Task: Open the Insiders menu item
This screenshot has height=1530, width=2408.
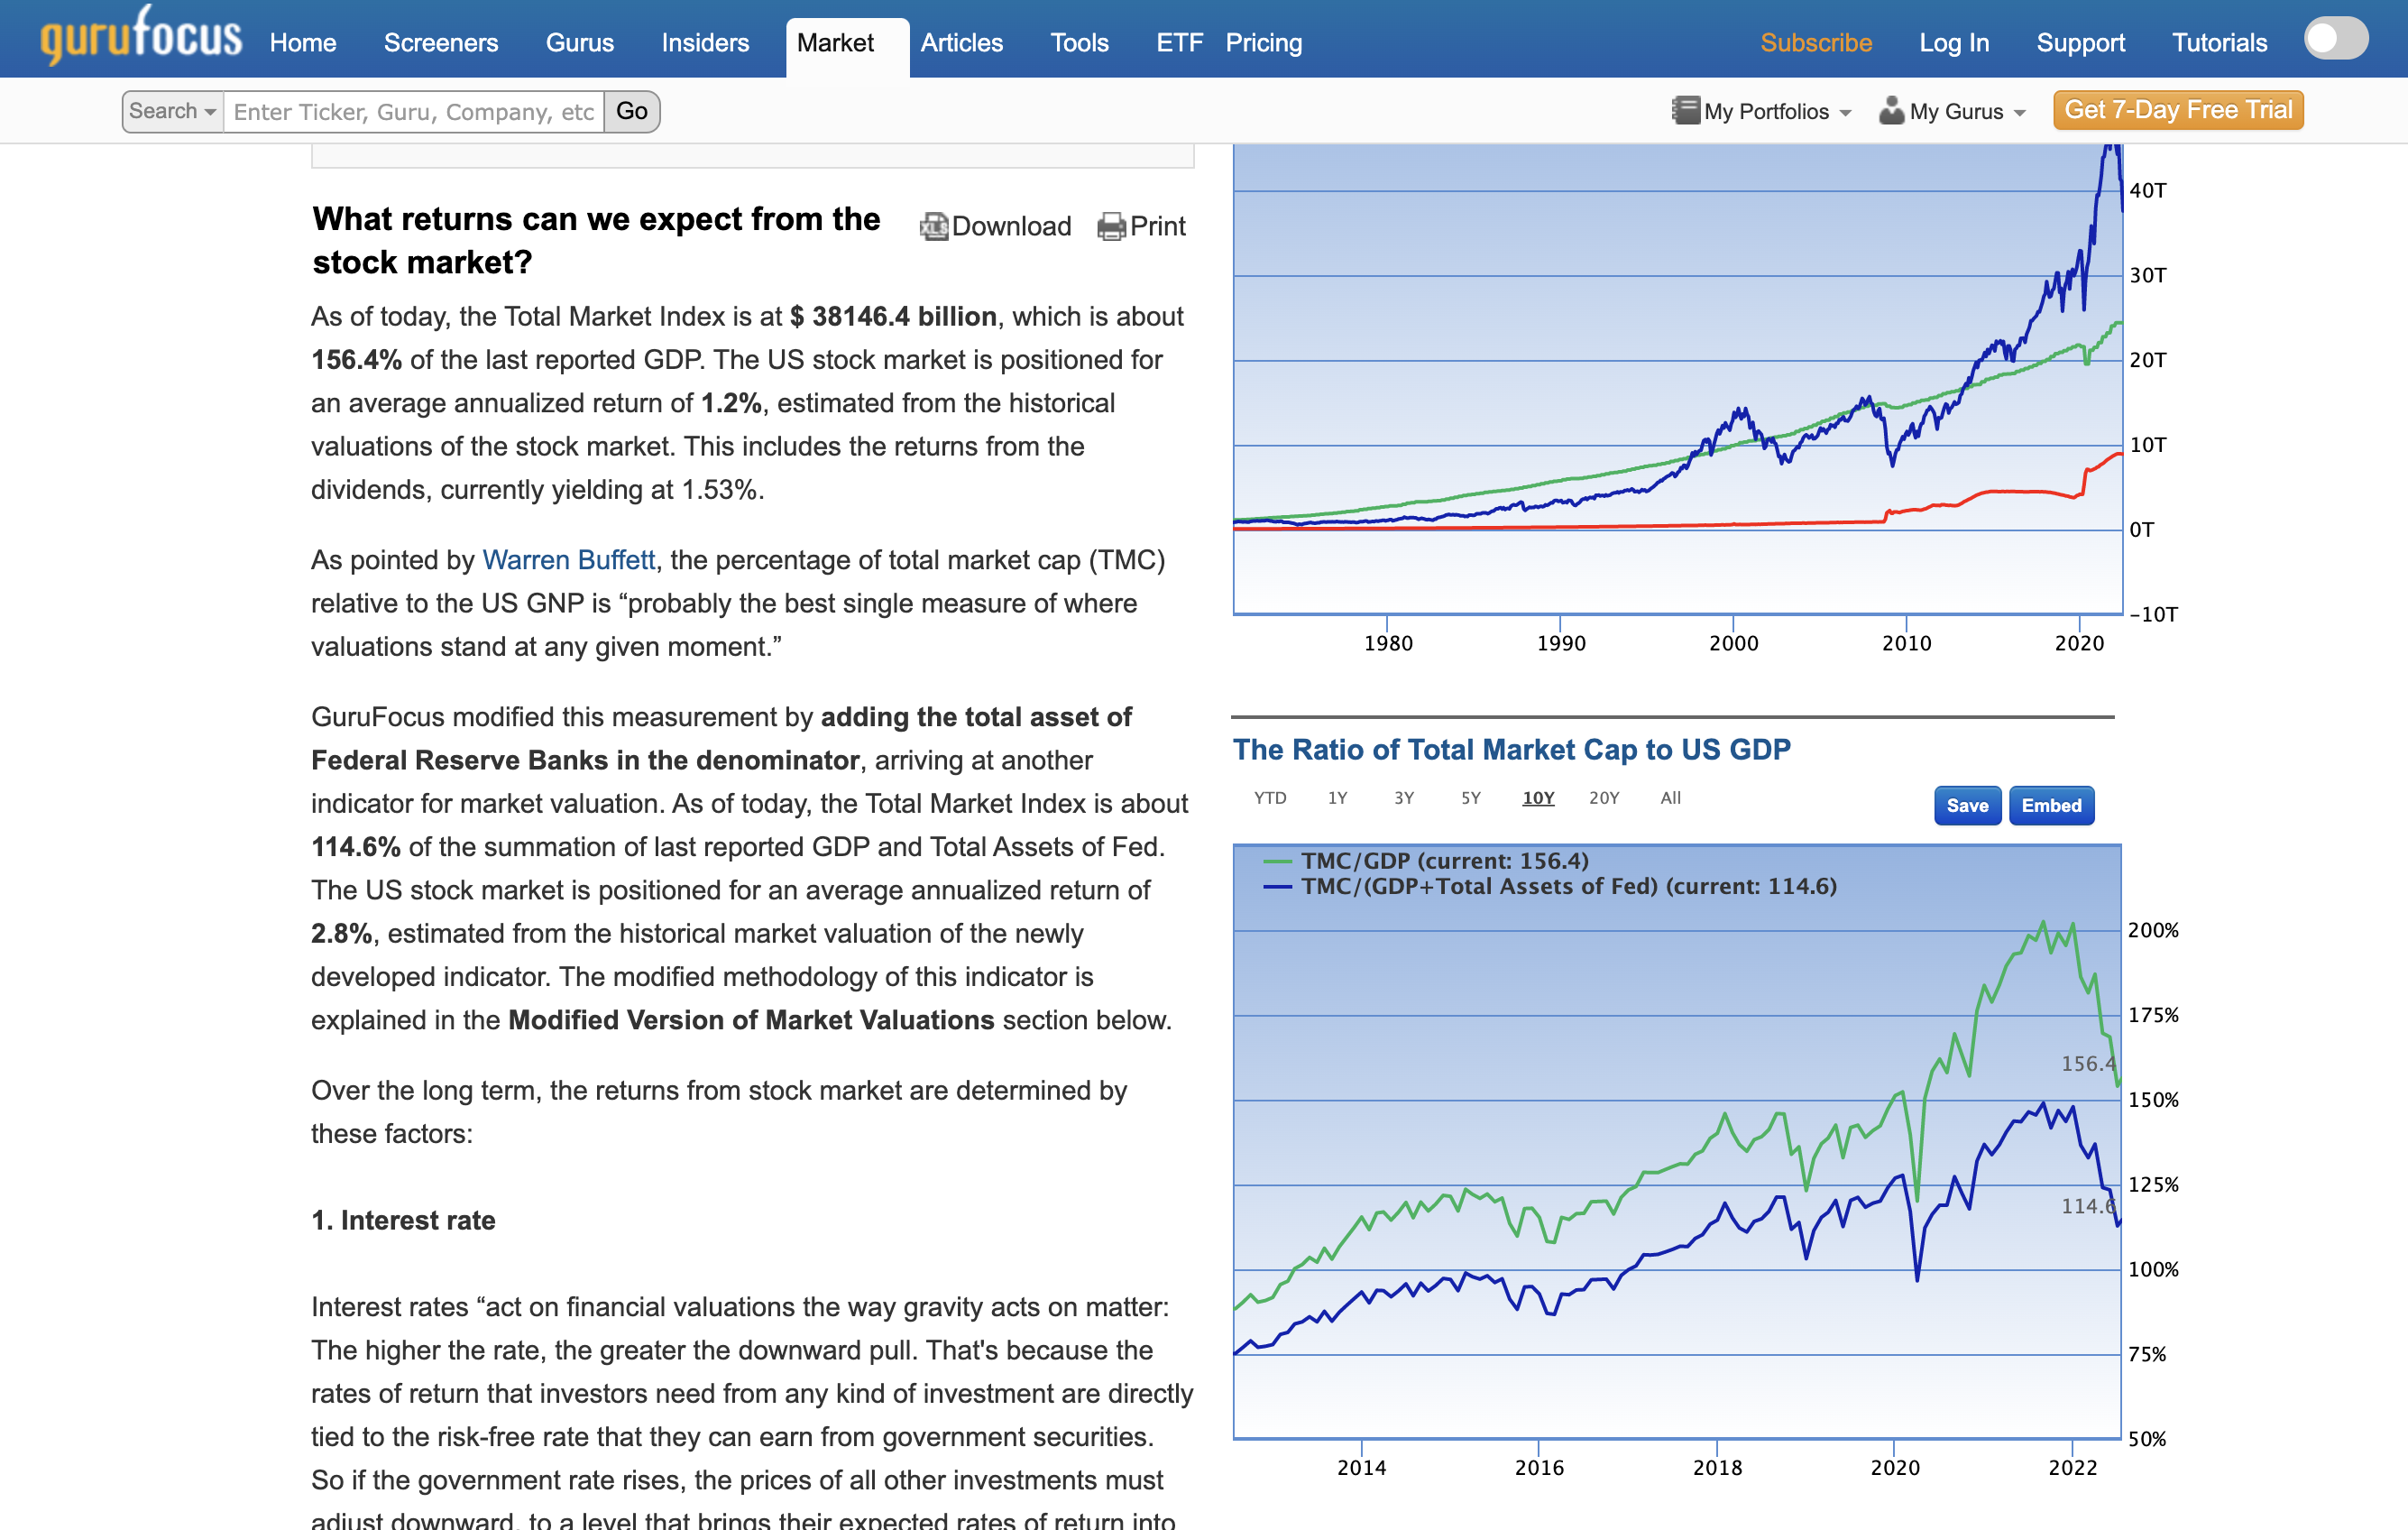Action: [705, 43]
